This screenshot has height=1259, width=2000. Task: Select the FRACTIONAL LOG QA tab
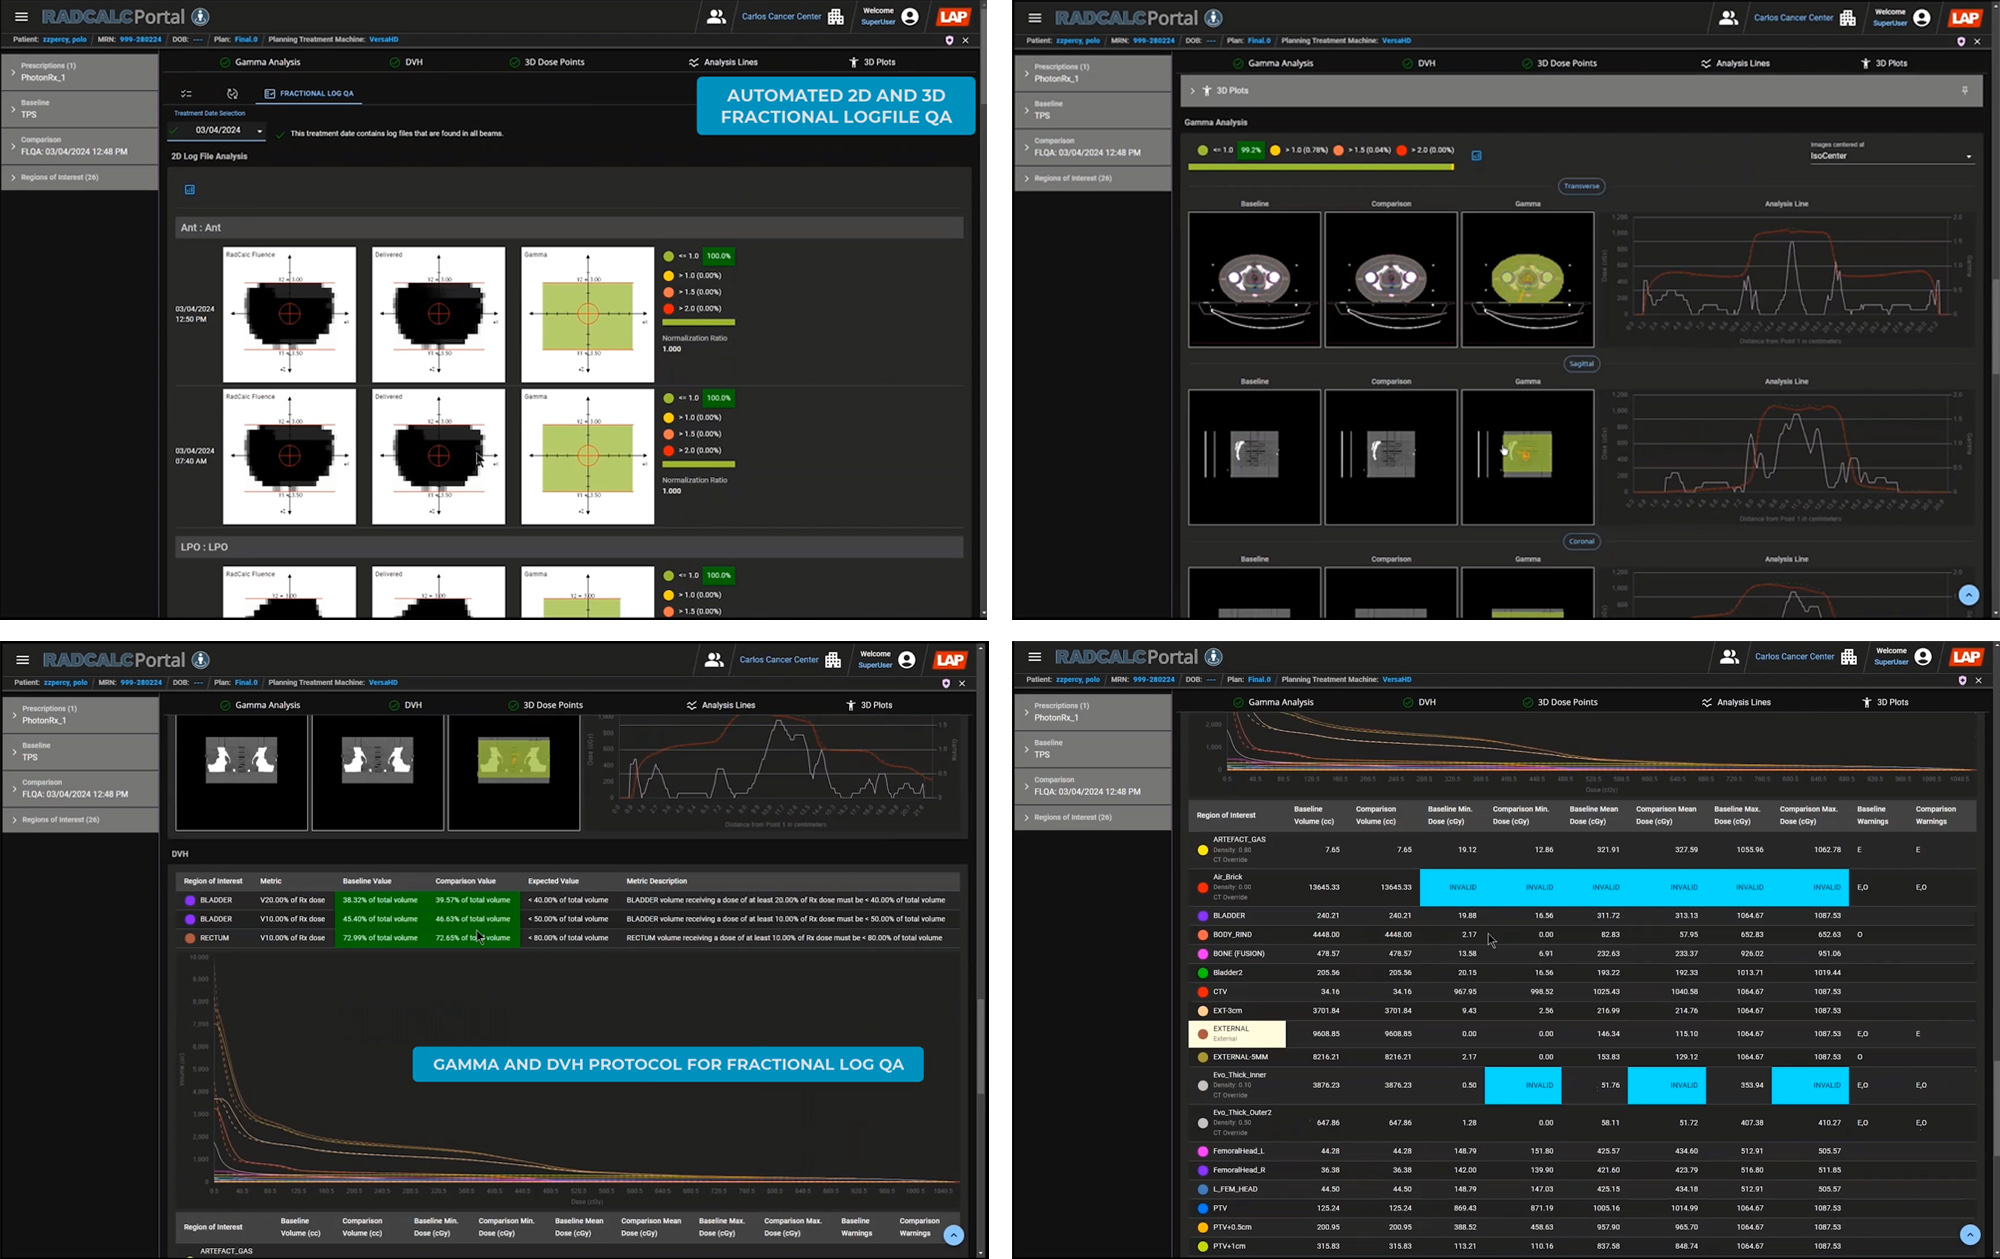[316, 94]
